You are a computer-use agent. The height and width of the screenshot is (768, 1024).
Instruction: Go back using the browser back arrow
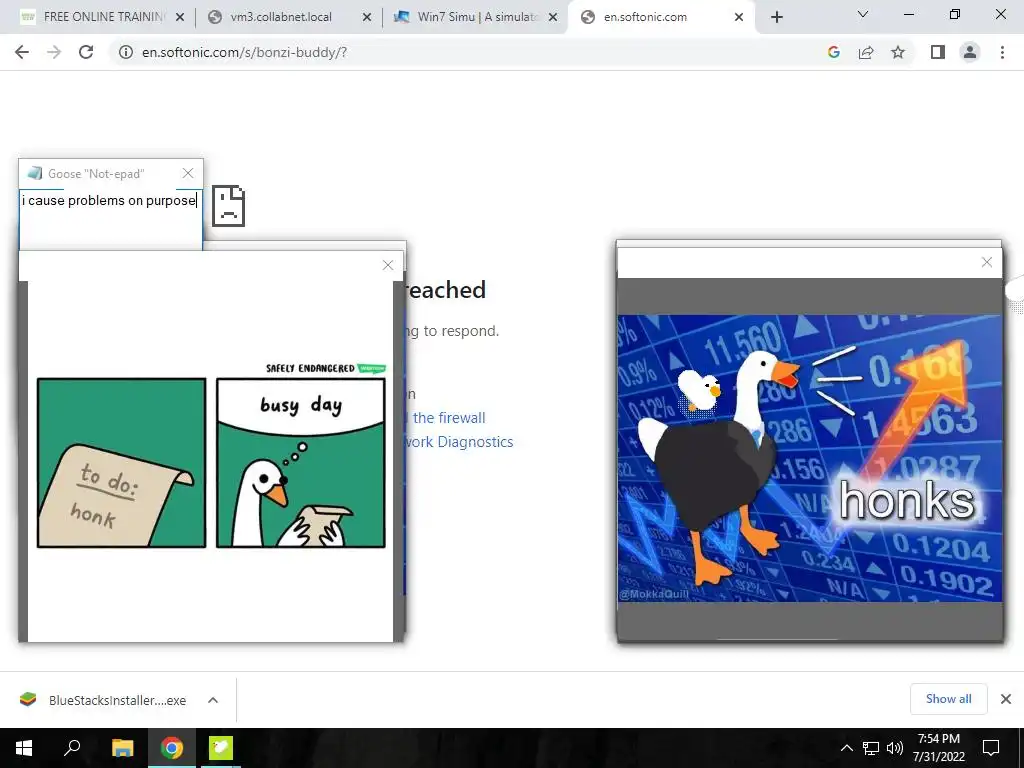coord(22,52)
